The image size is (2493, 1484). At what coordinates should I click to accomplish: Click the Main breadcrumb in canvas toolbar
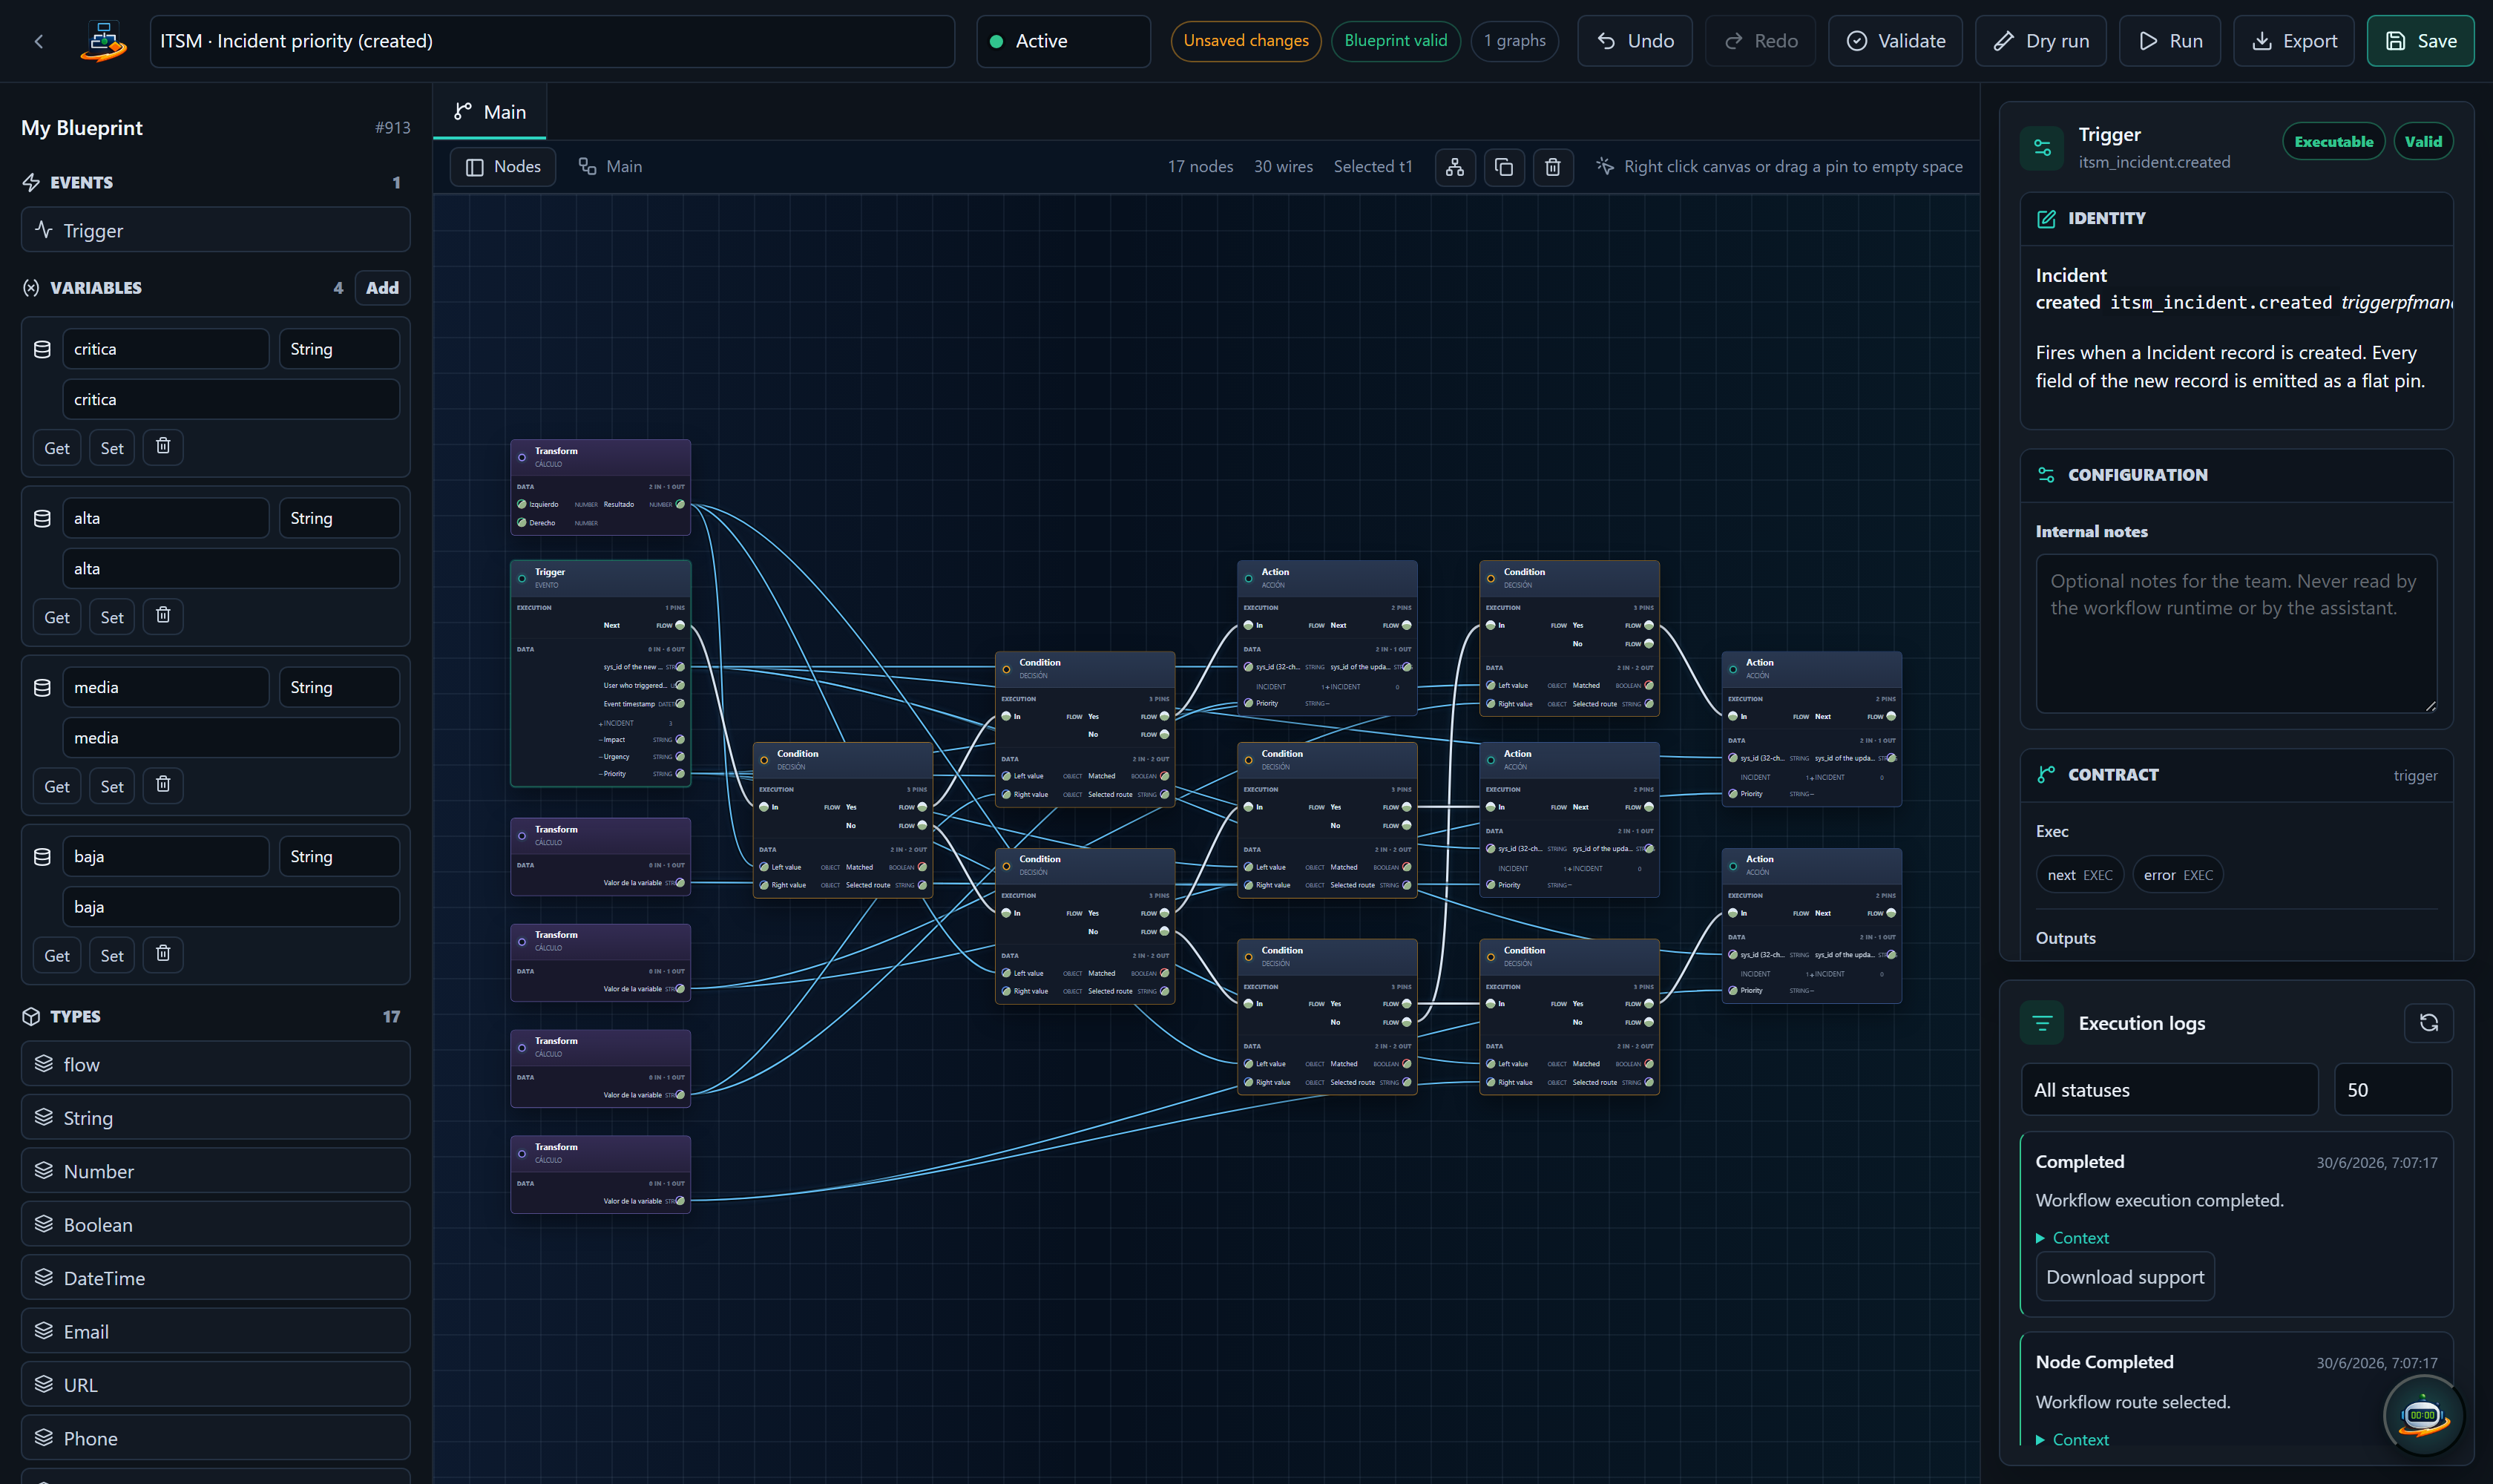610,167
